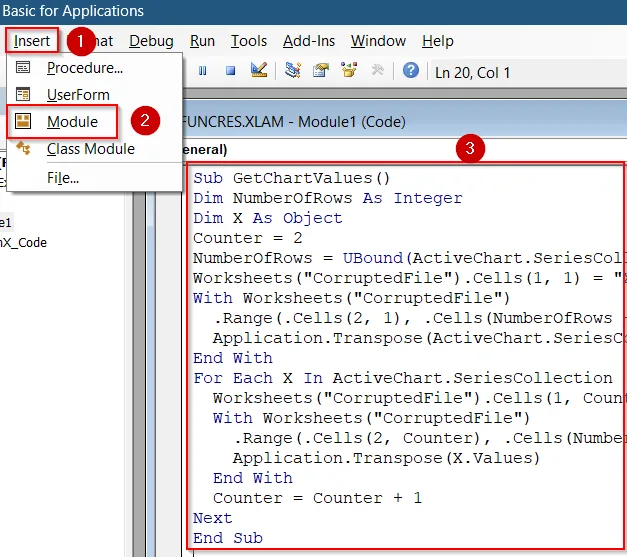627x557 pixels.
Task: Choose Procedure... from Insert menu
Action: (x=95, y=68)
